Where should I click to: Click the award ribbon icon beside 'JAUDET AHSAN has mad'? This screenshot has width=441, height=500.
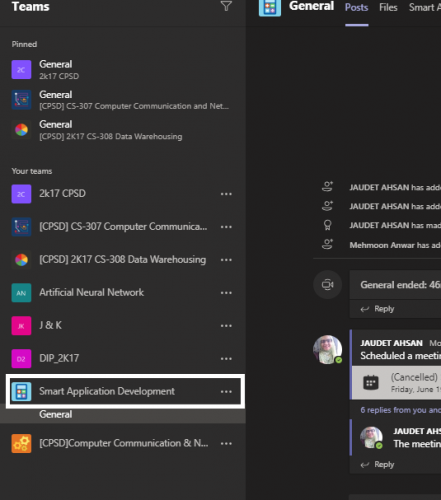(328, 225)
